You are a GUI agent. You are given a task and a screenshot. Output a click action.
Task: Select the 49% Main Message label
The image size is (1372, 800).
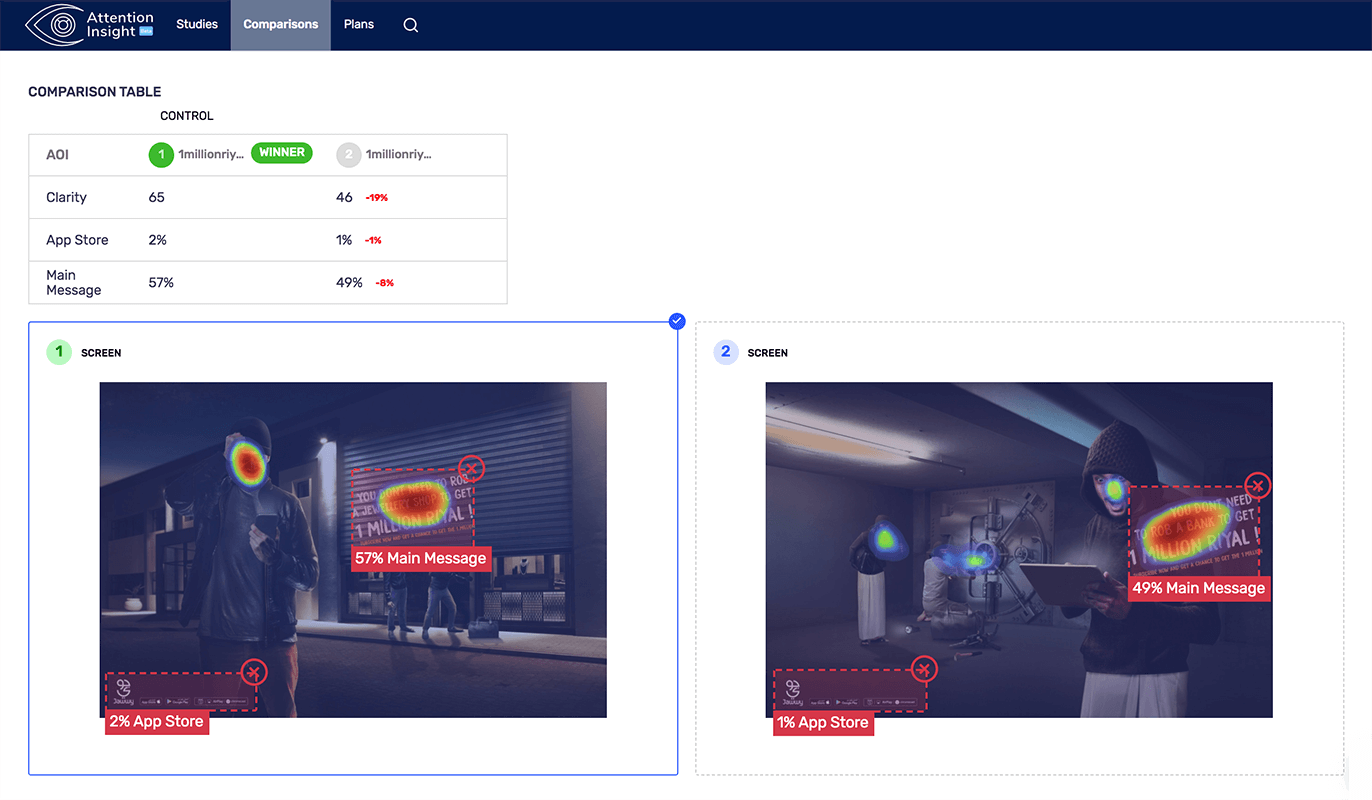[1199, 588]
